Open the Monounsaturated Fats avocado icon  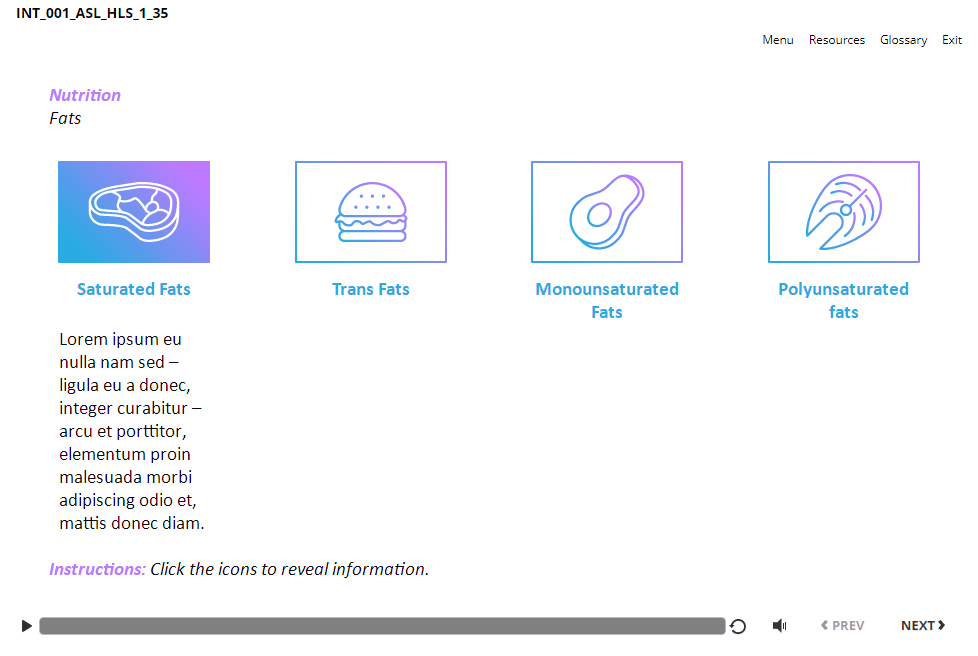(x=607, y=212)
